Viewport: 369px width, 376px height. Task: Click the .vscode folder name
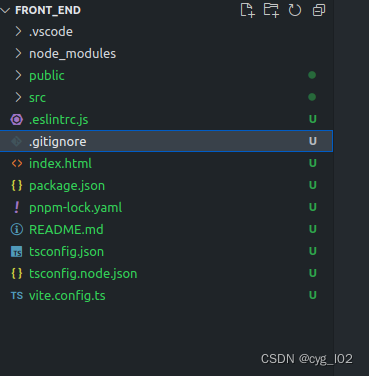coord(51,32)
